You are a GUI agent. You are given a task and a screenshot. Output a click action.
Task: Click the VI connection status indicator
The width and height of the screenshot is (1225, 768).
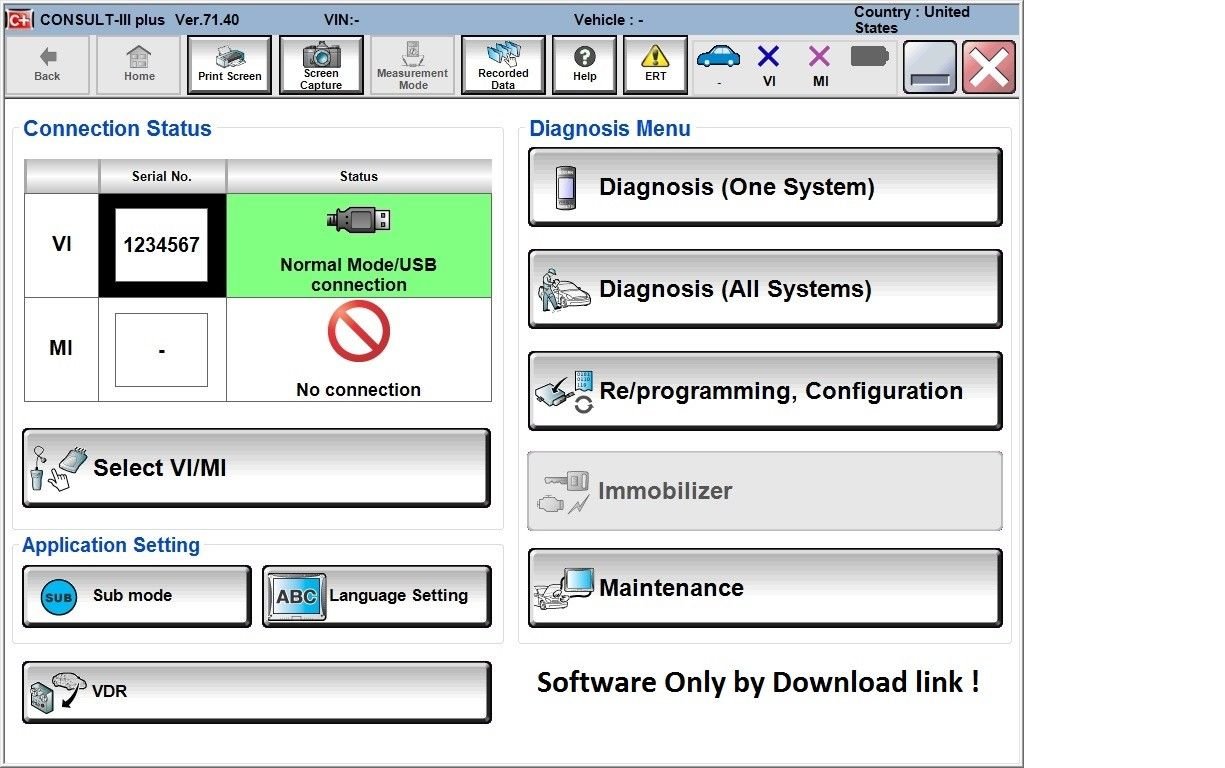pos(768,65)
